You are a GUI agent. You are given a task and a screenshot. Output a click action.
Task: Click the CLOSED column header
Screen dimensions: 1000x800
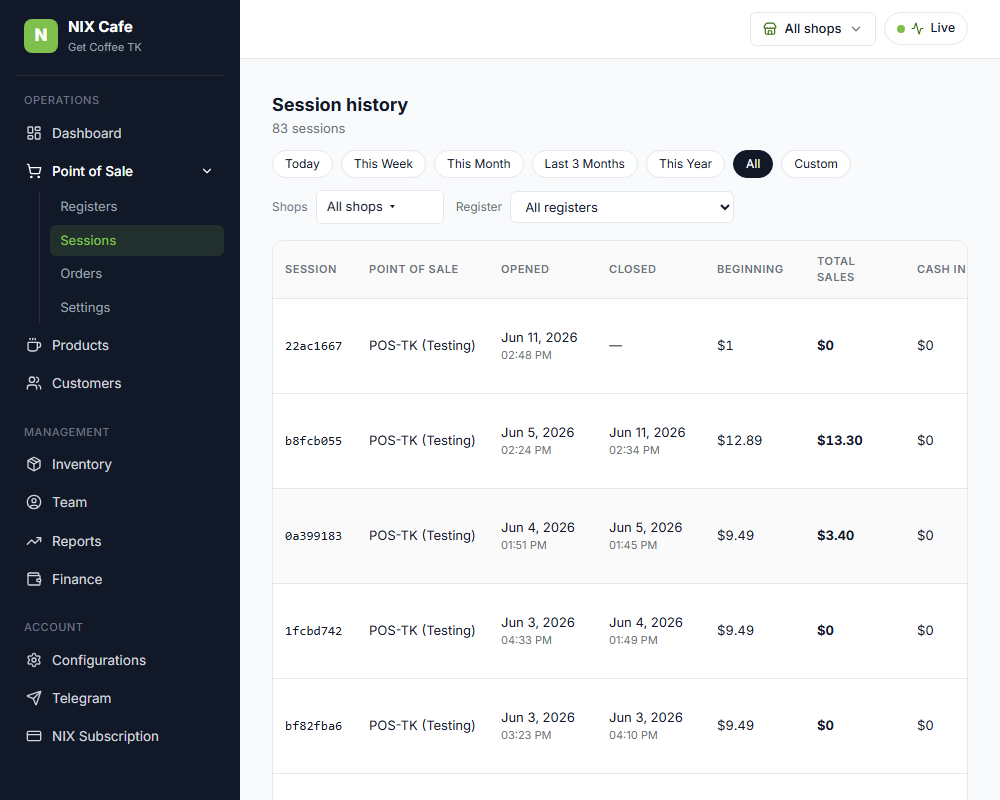(632, 269)
